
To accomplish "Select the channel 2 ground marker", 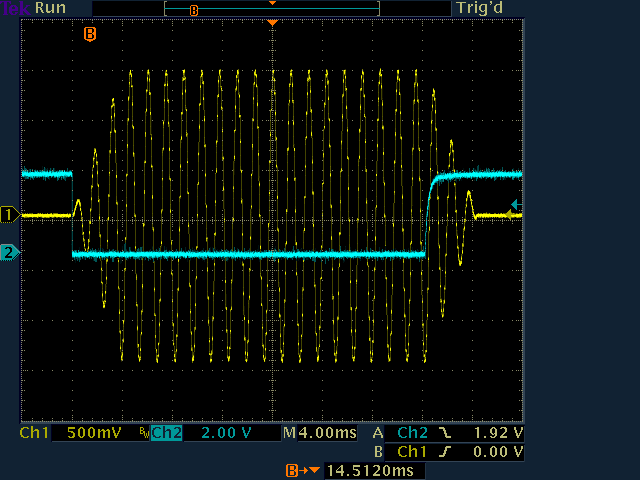I will pyautogui.click(x=10, y=253).
